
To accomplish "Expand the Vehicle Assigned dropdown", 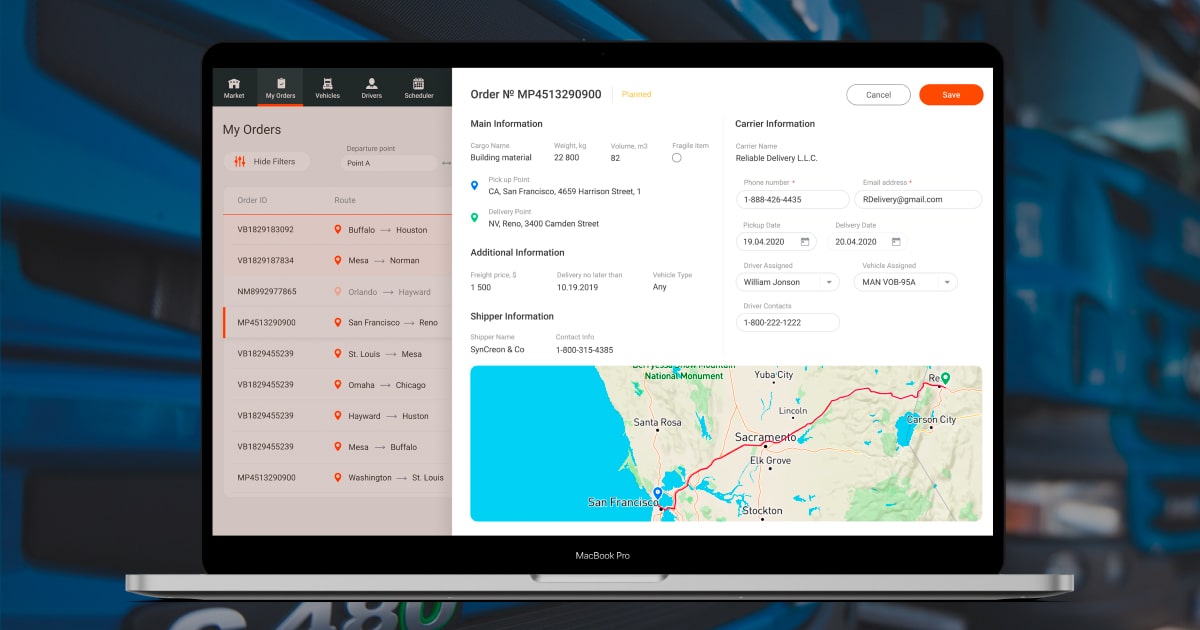I will click(x=947, y=282).
